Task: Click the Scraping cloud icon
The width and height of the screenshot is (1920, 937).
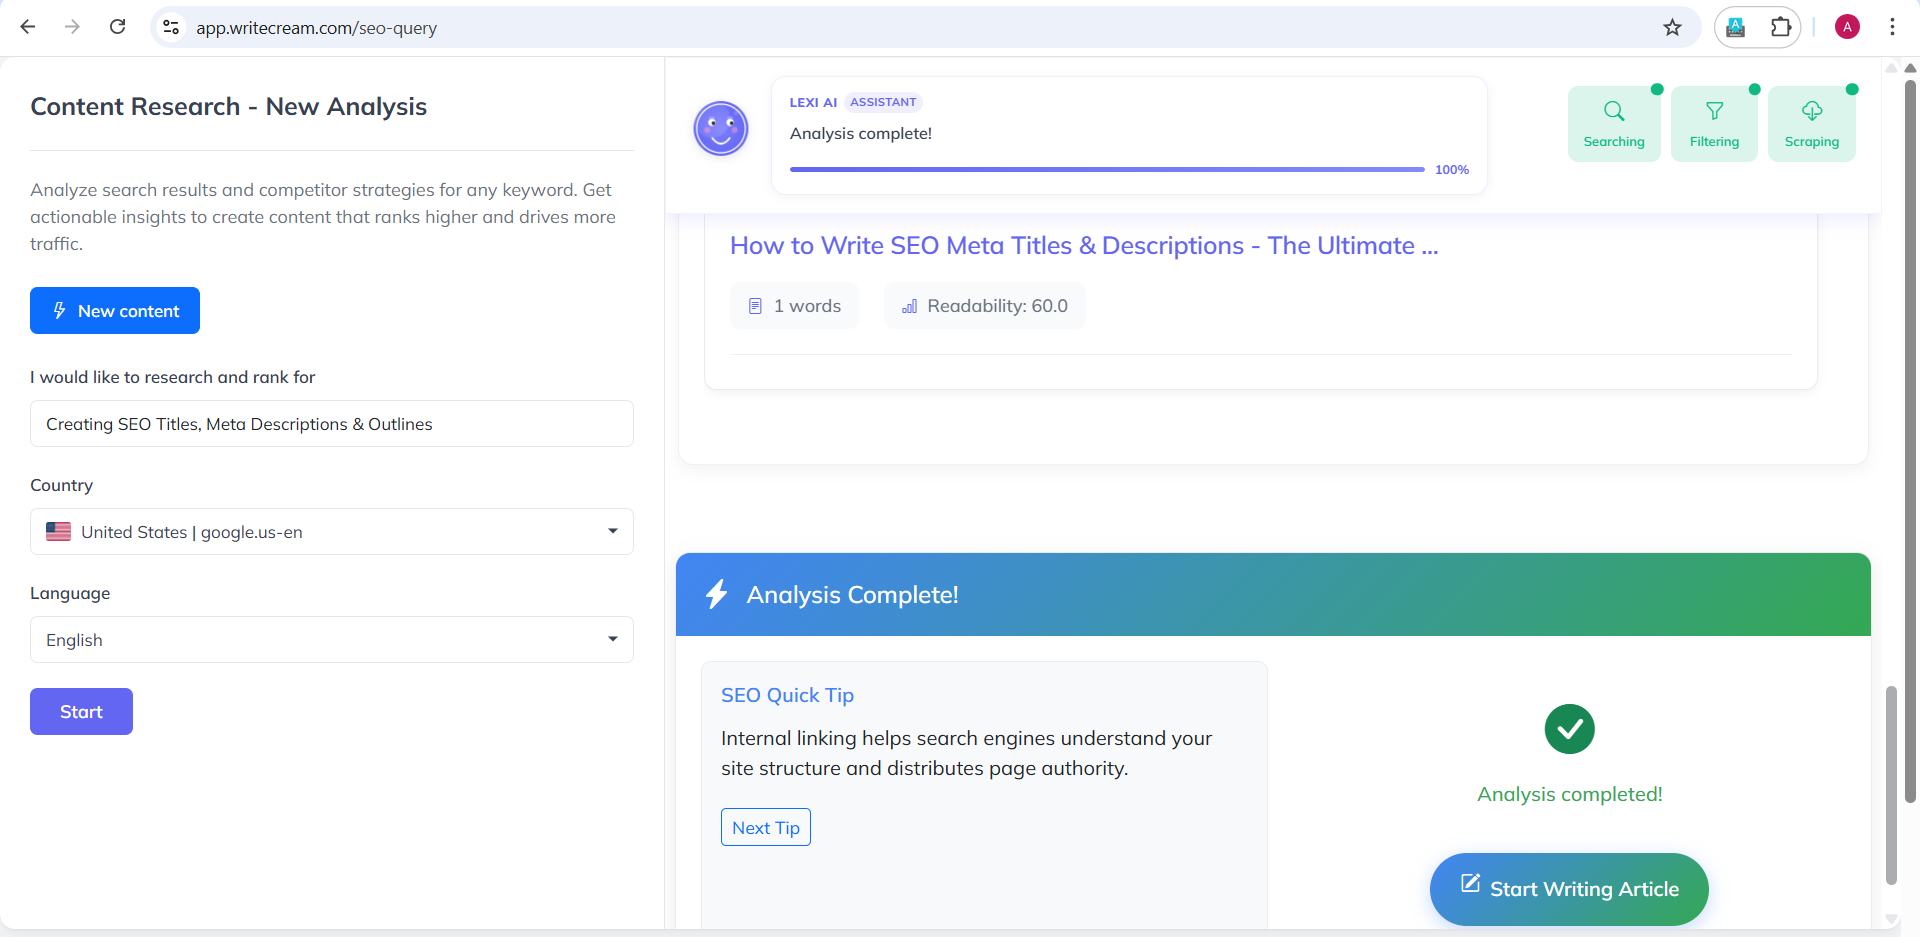Action: tap(1811, 112)
